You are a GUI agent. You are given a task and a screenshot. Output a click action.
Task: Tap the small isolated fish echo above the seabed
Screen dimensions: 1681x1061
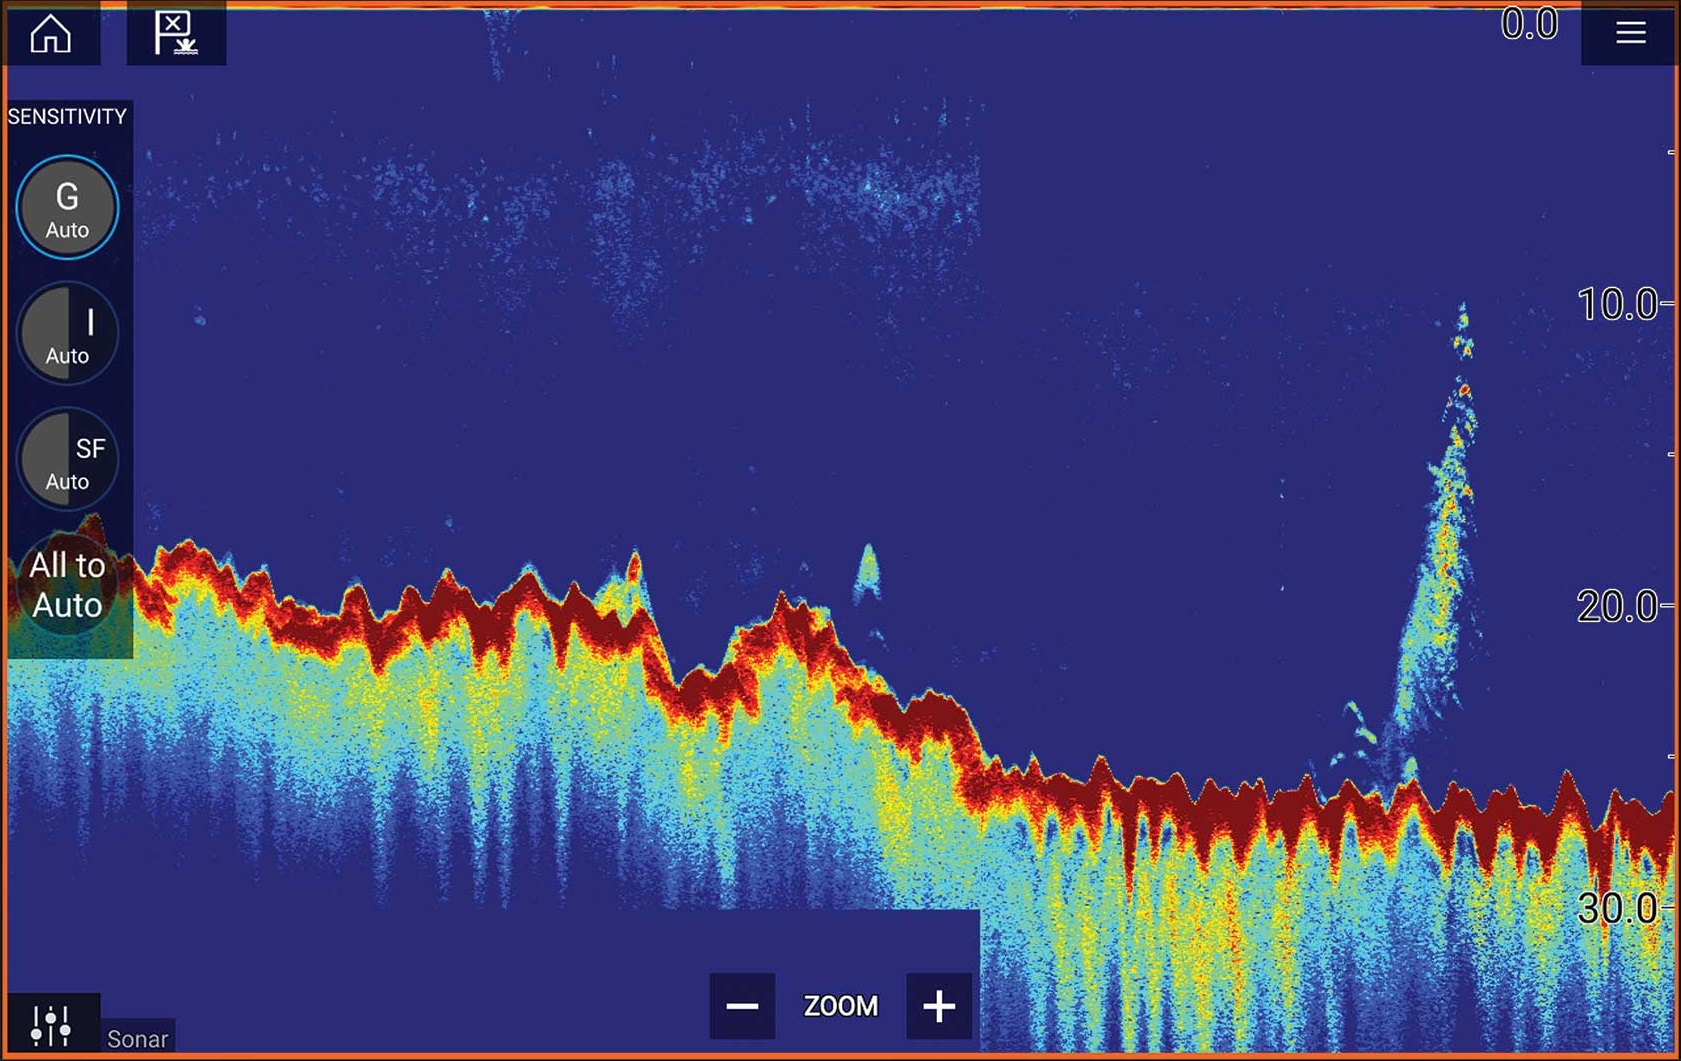(867, 573)
